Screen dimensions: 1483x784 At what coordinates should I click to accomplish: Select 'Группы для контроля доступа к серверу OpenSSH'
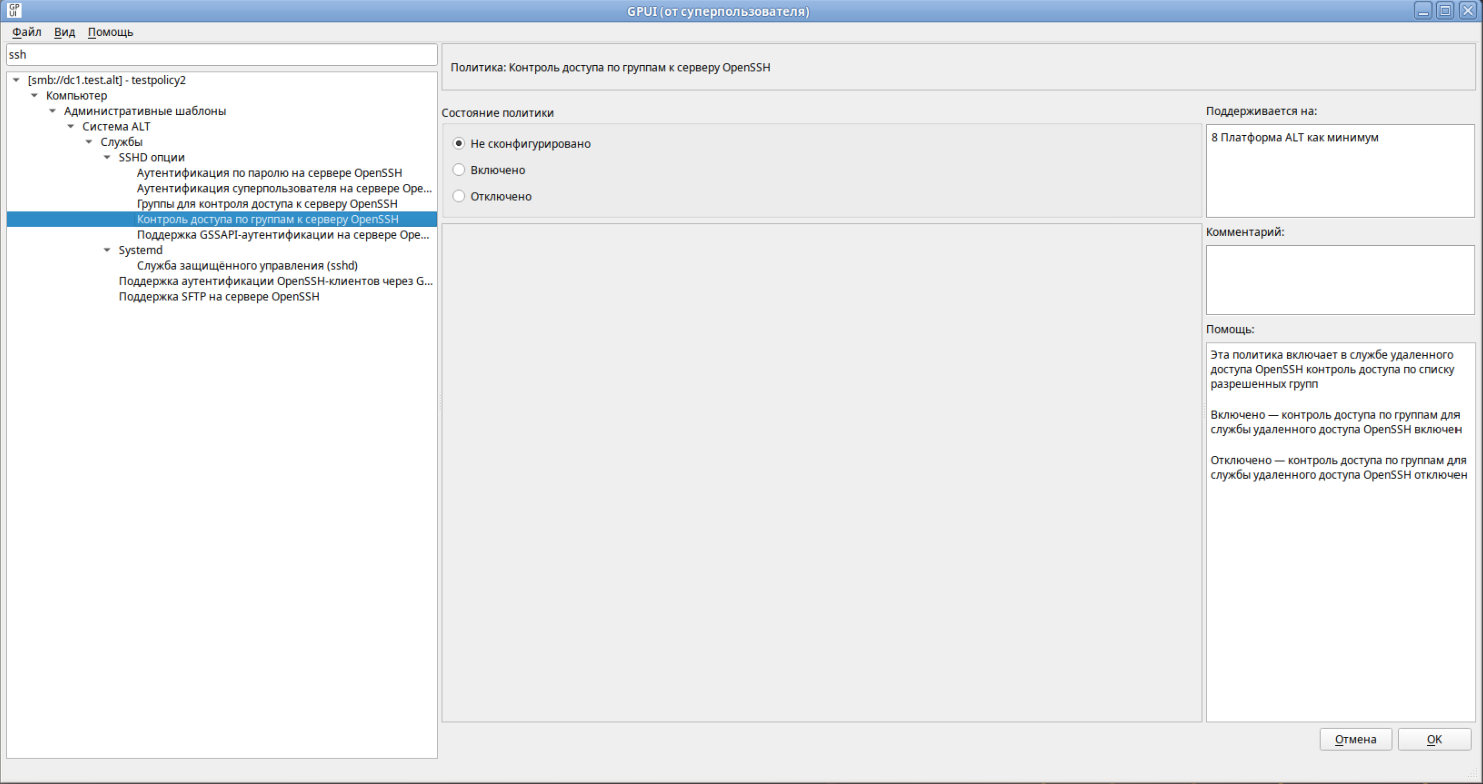[x=267, y=204]
